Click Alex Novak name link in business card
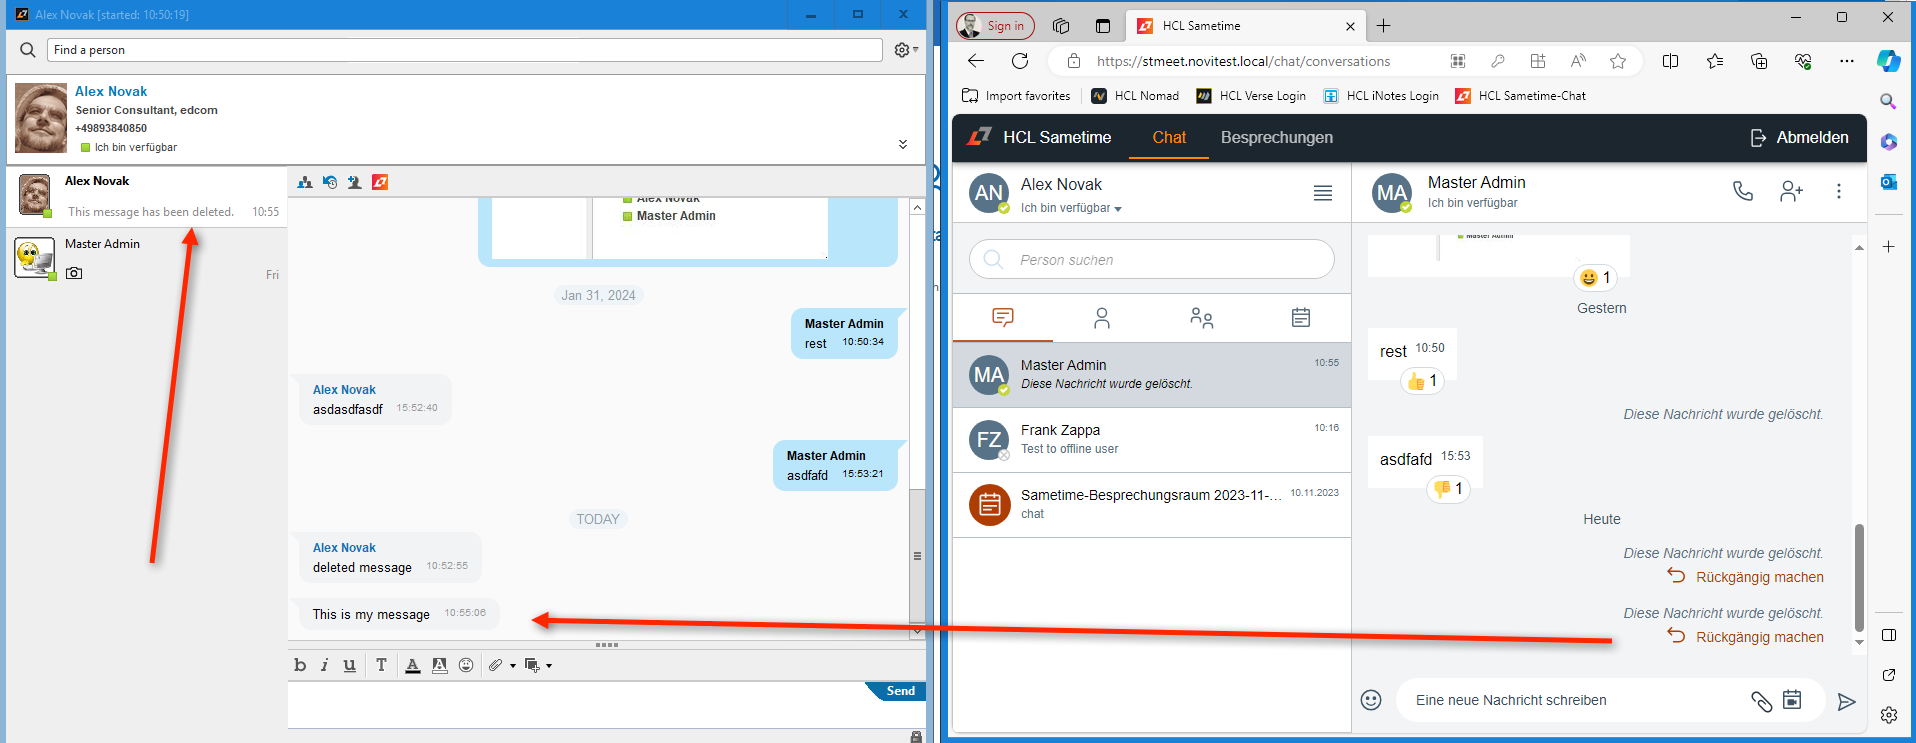Viewport: 1916px width, 743px height. coord(111,91)
